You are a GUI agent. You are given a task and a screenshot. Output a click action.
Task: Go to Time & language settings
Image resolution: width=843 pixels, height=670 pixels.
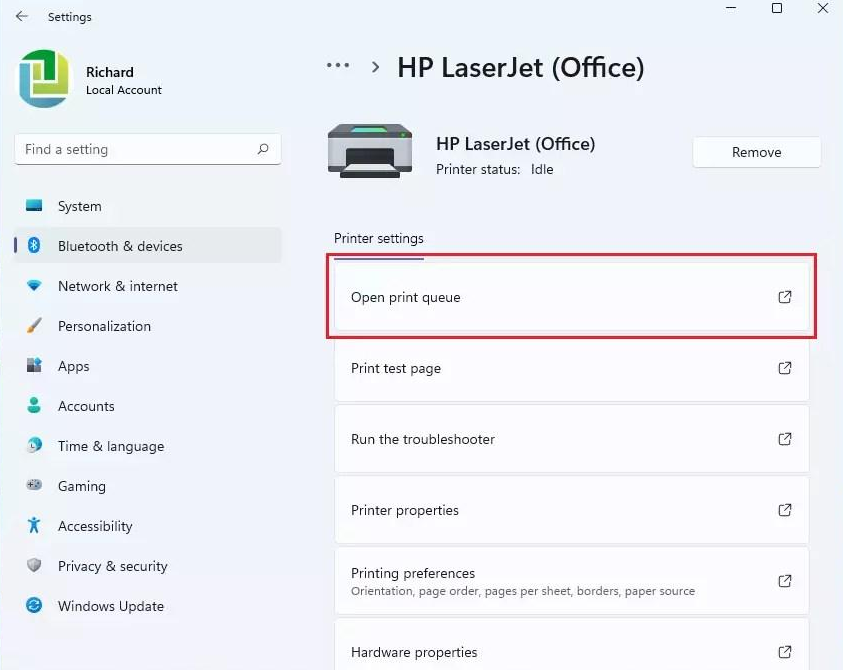point(148,446)
